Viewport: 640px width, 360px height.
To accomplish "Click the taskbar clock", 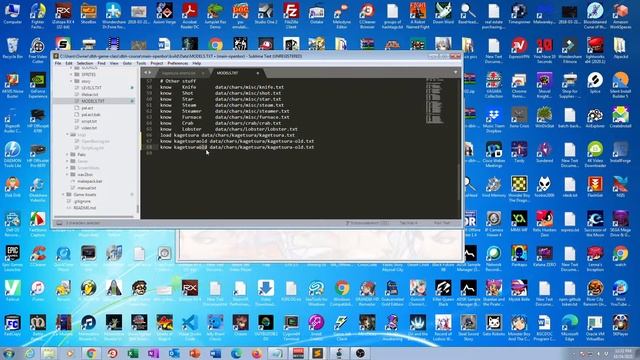I will pyautogui.click(x=623, y=353).
